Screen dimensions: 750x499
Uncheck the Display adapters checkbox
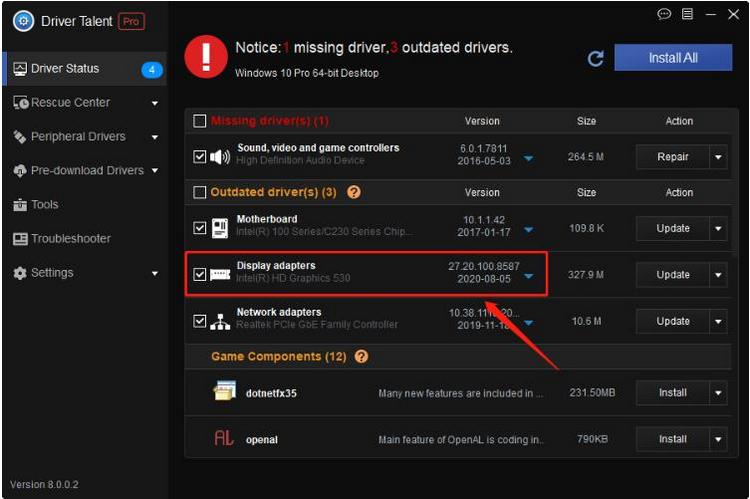tap(199, 275)
